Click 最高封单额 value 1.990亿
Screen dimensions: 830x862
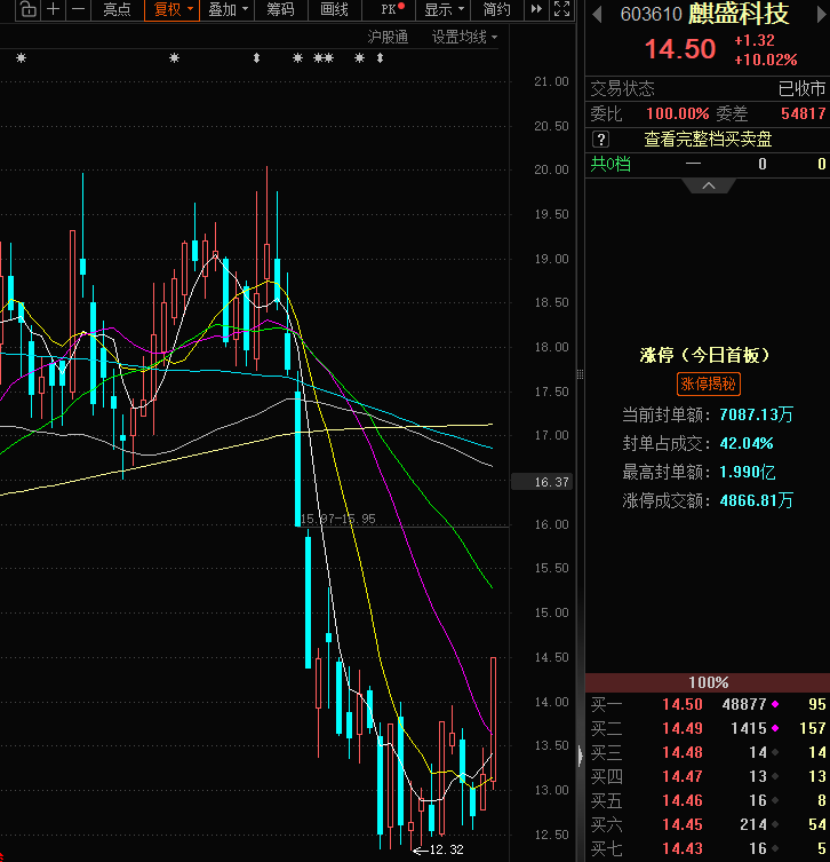747,472
